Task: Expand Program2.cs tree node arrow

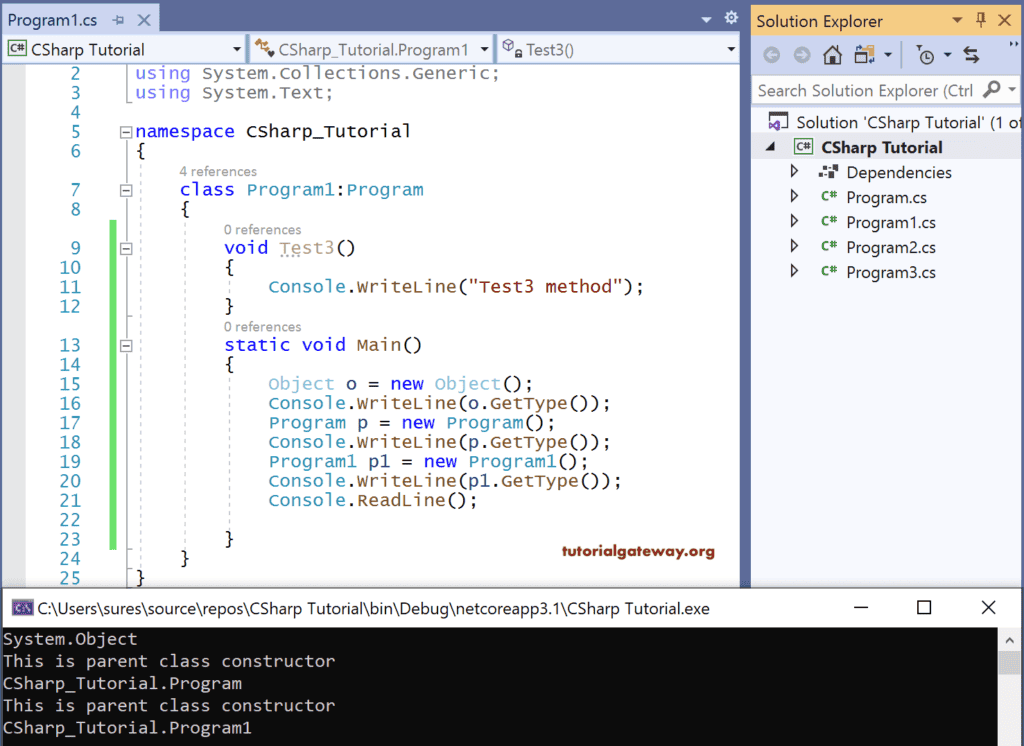Action: (794, 246)
